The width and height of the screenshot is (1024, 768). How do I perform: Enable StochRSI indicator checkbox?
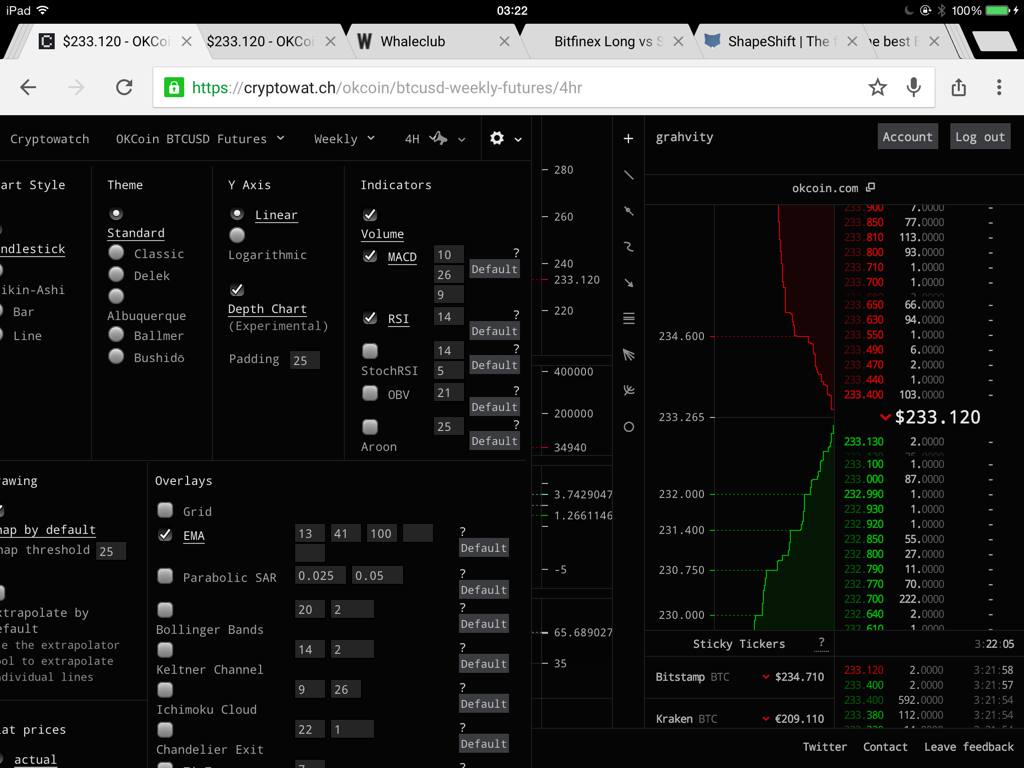point(370,351)
